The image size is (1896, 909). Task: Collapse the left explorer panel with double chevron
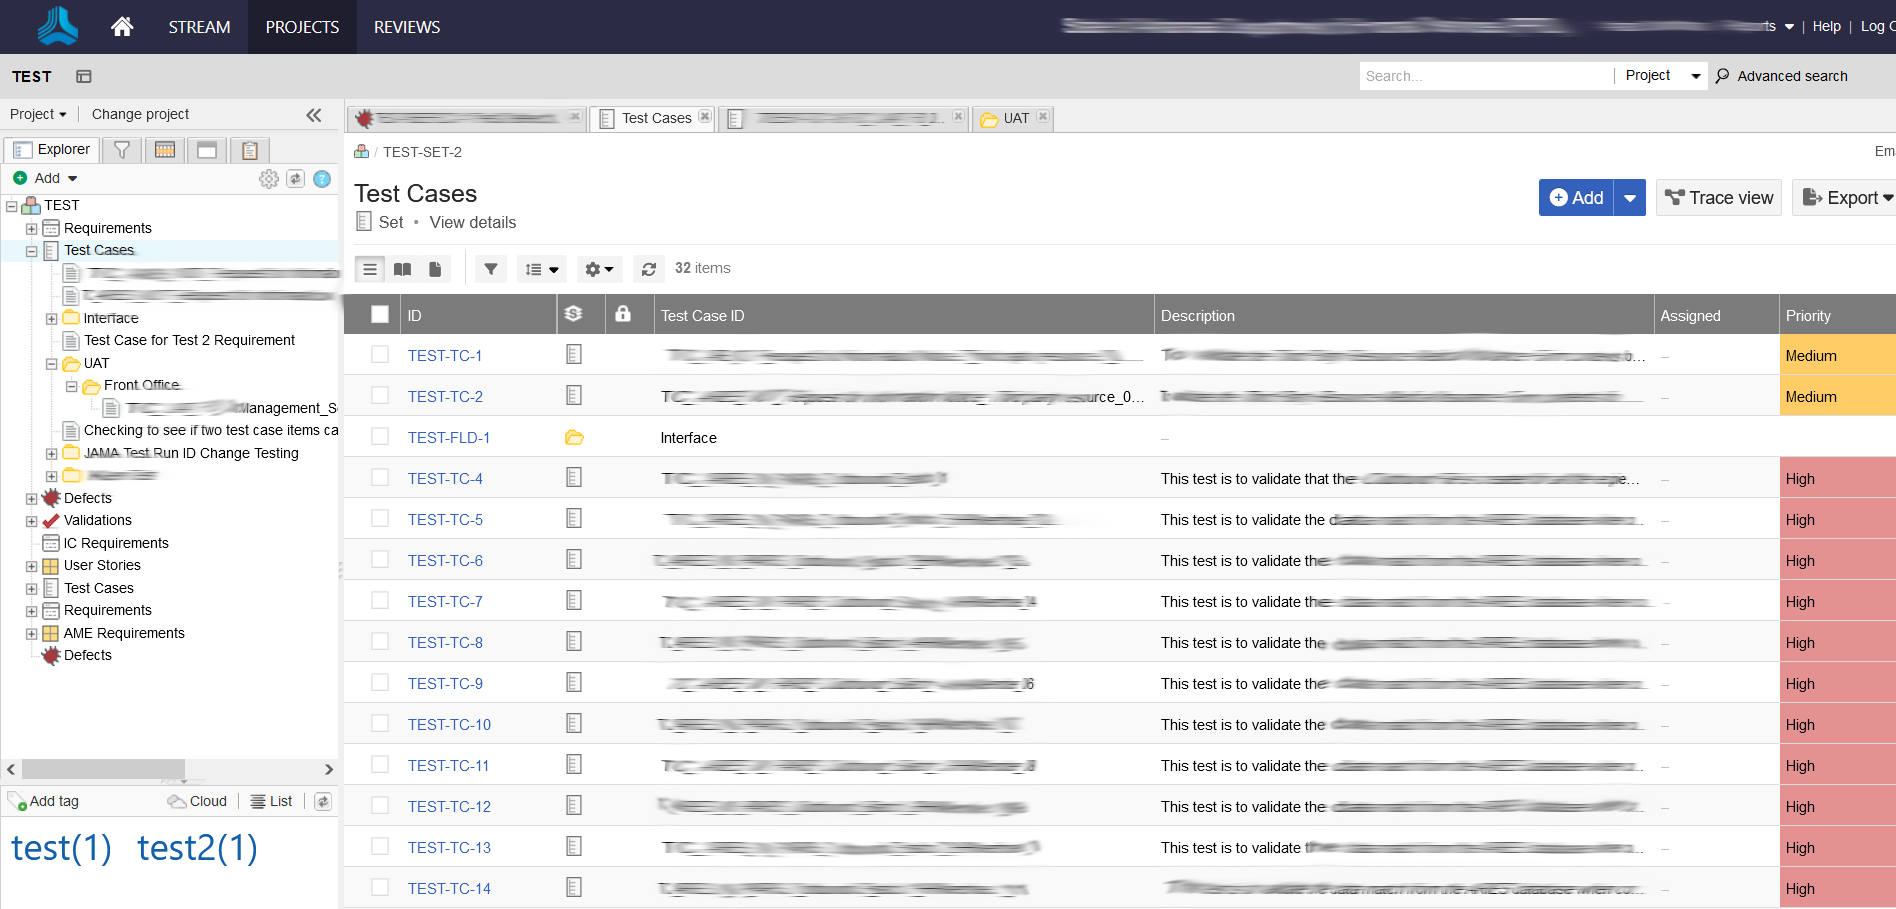point(314,115)
